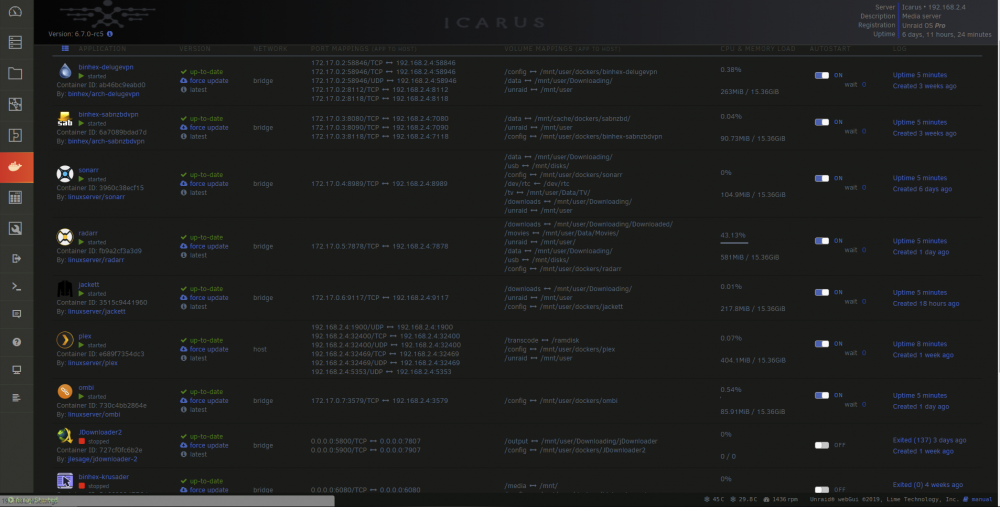Edit the wait value for binhex-delugevpn
The width and height of the screenshot is (1000, 507).
pos(864,84)
